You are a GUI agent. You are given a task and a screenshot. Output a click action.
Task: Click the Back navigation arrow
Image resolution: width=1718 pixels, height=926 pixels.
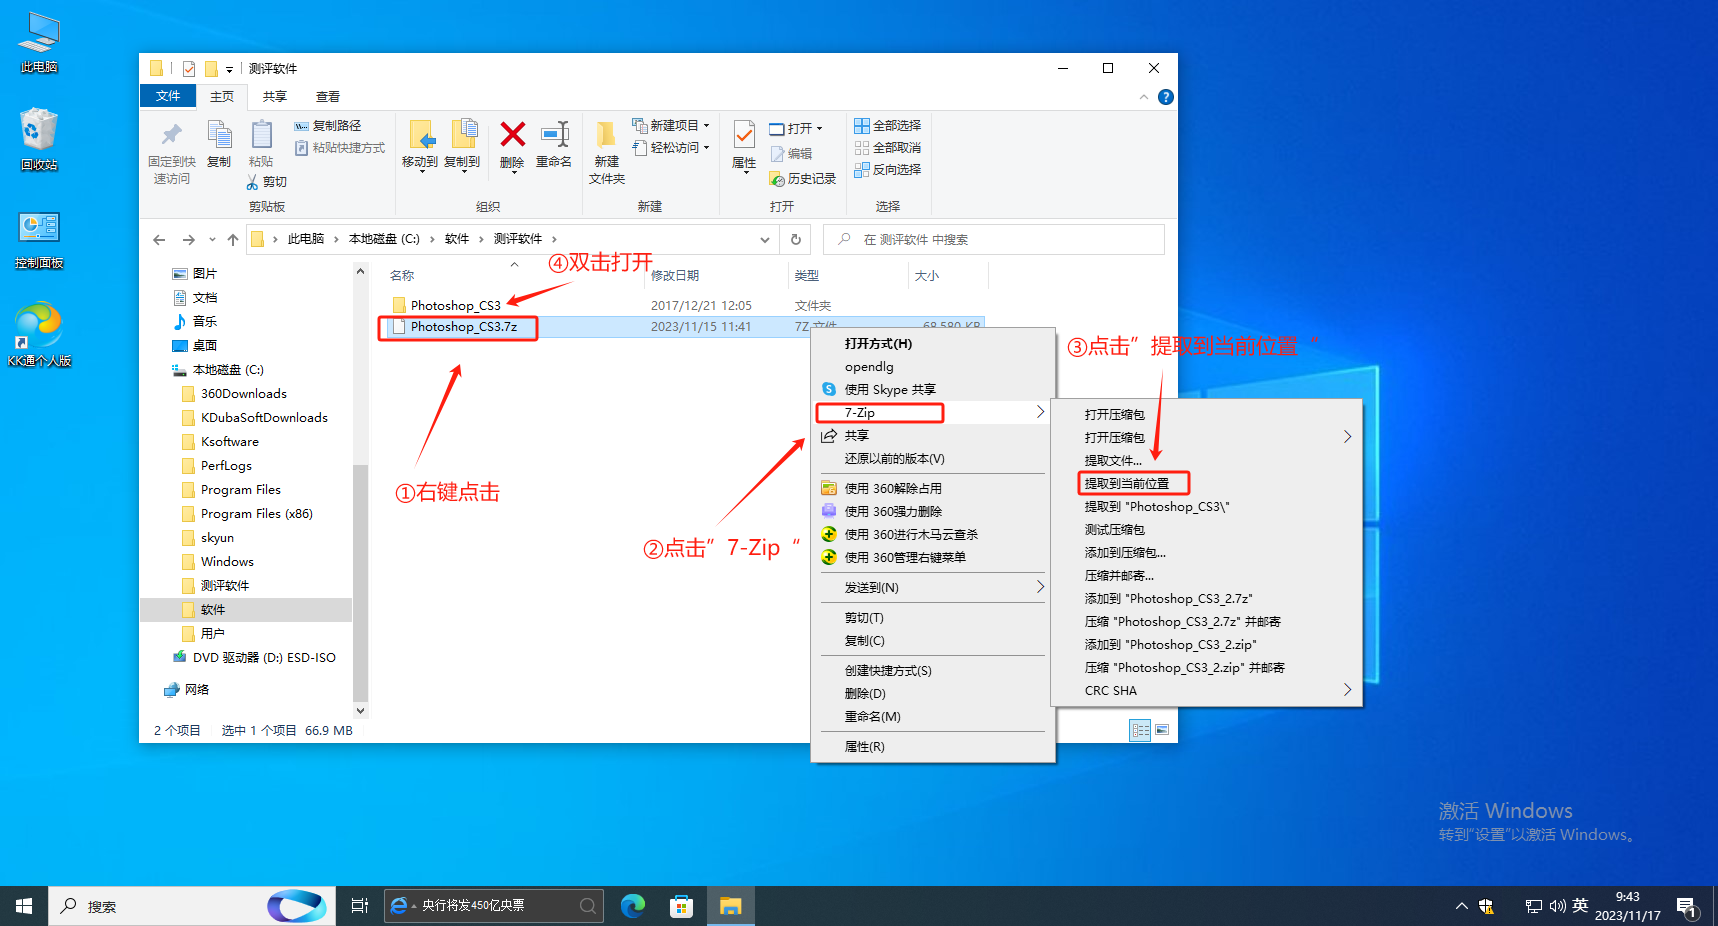(x=159, y=240)
